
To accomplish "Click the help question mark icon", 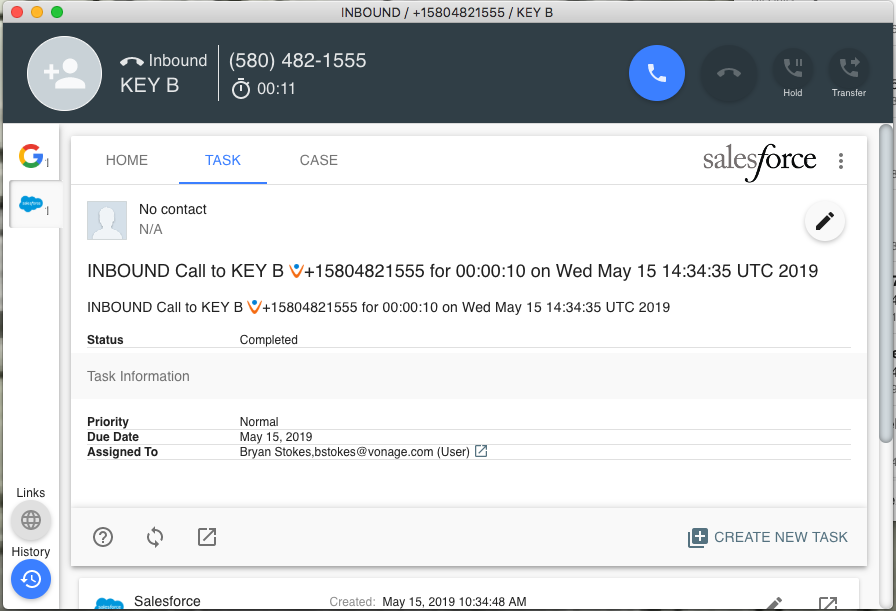I will [103, 537].
